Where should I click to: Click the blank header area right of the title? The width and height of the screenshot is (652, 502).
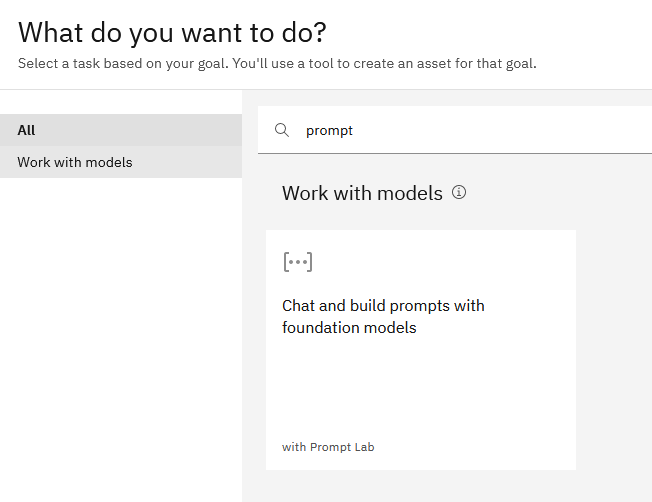[x=500, y=32]
